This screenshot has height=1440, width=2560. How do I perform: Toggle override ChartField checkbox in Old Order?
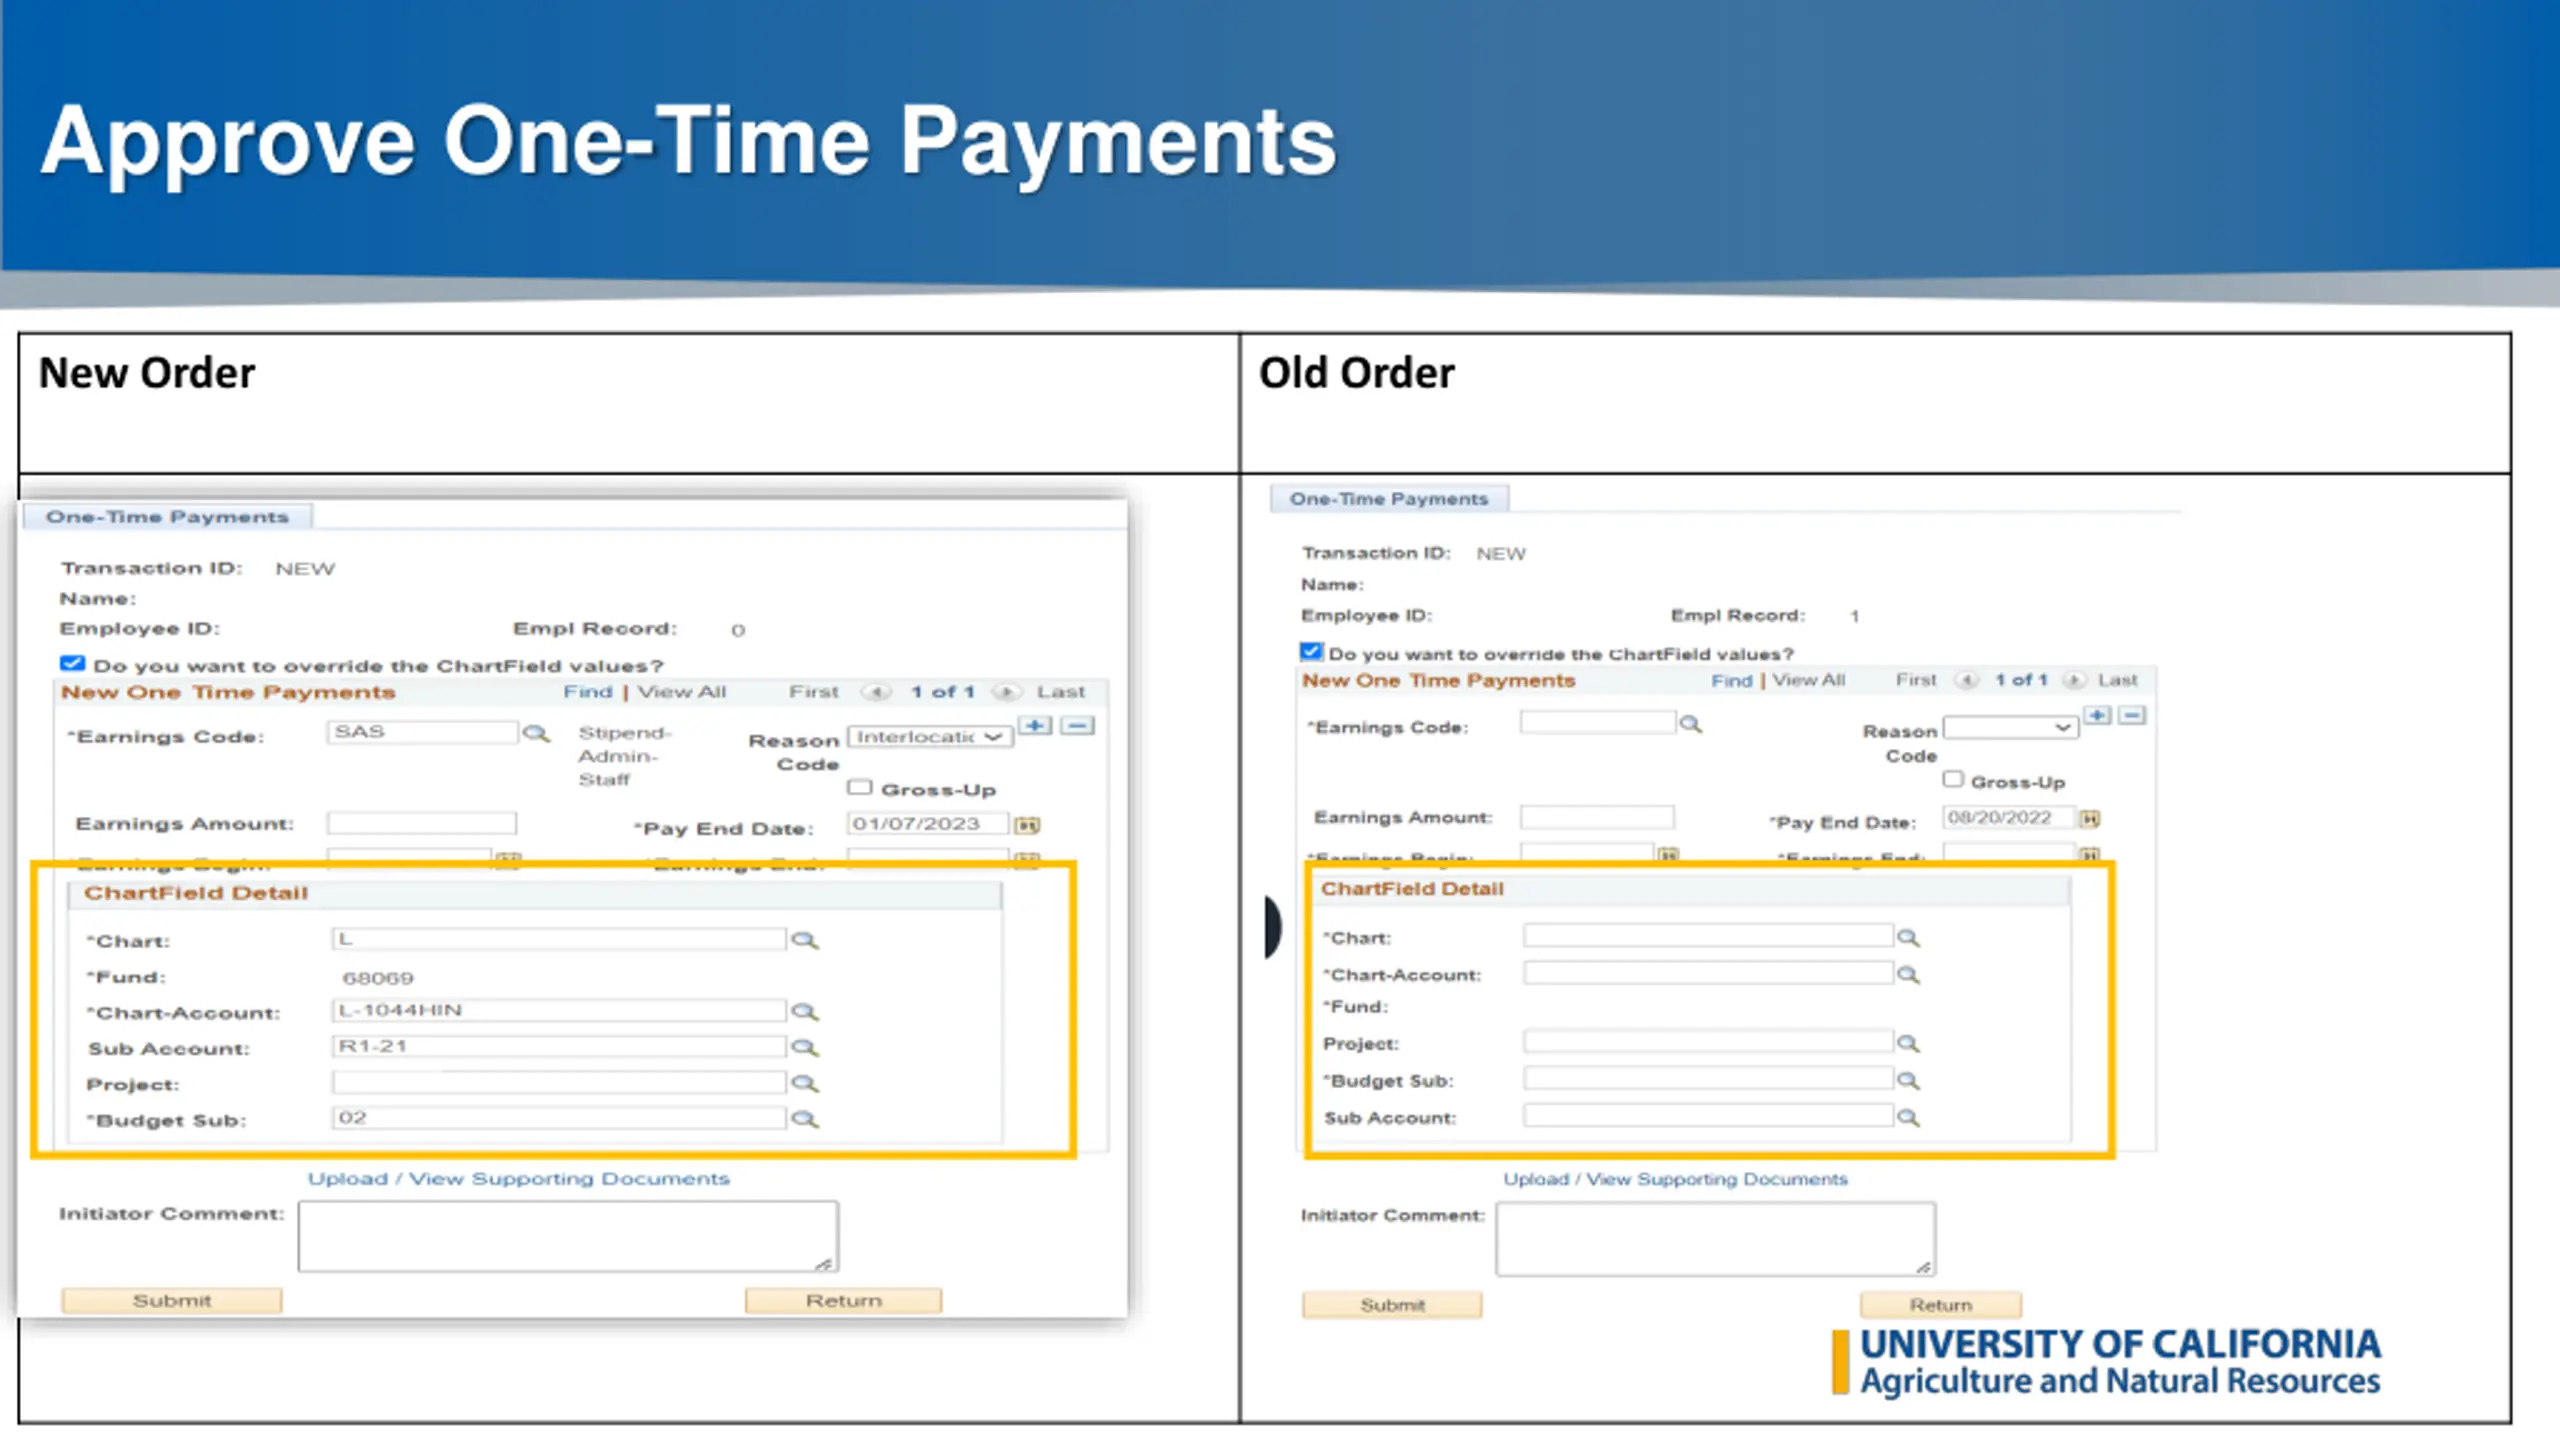coord(1311,651)
